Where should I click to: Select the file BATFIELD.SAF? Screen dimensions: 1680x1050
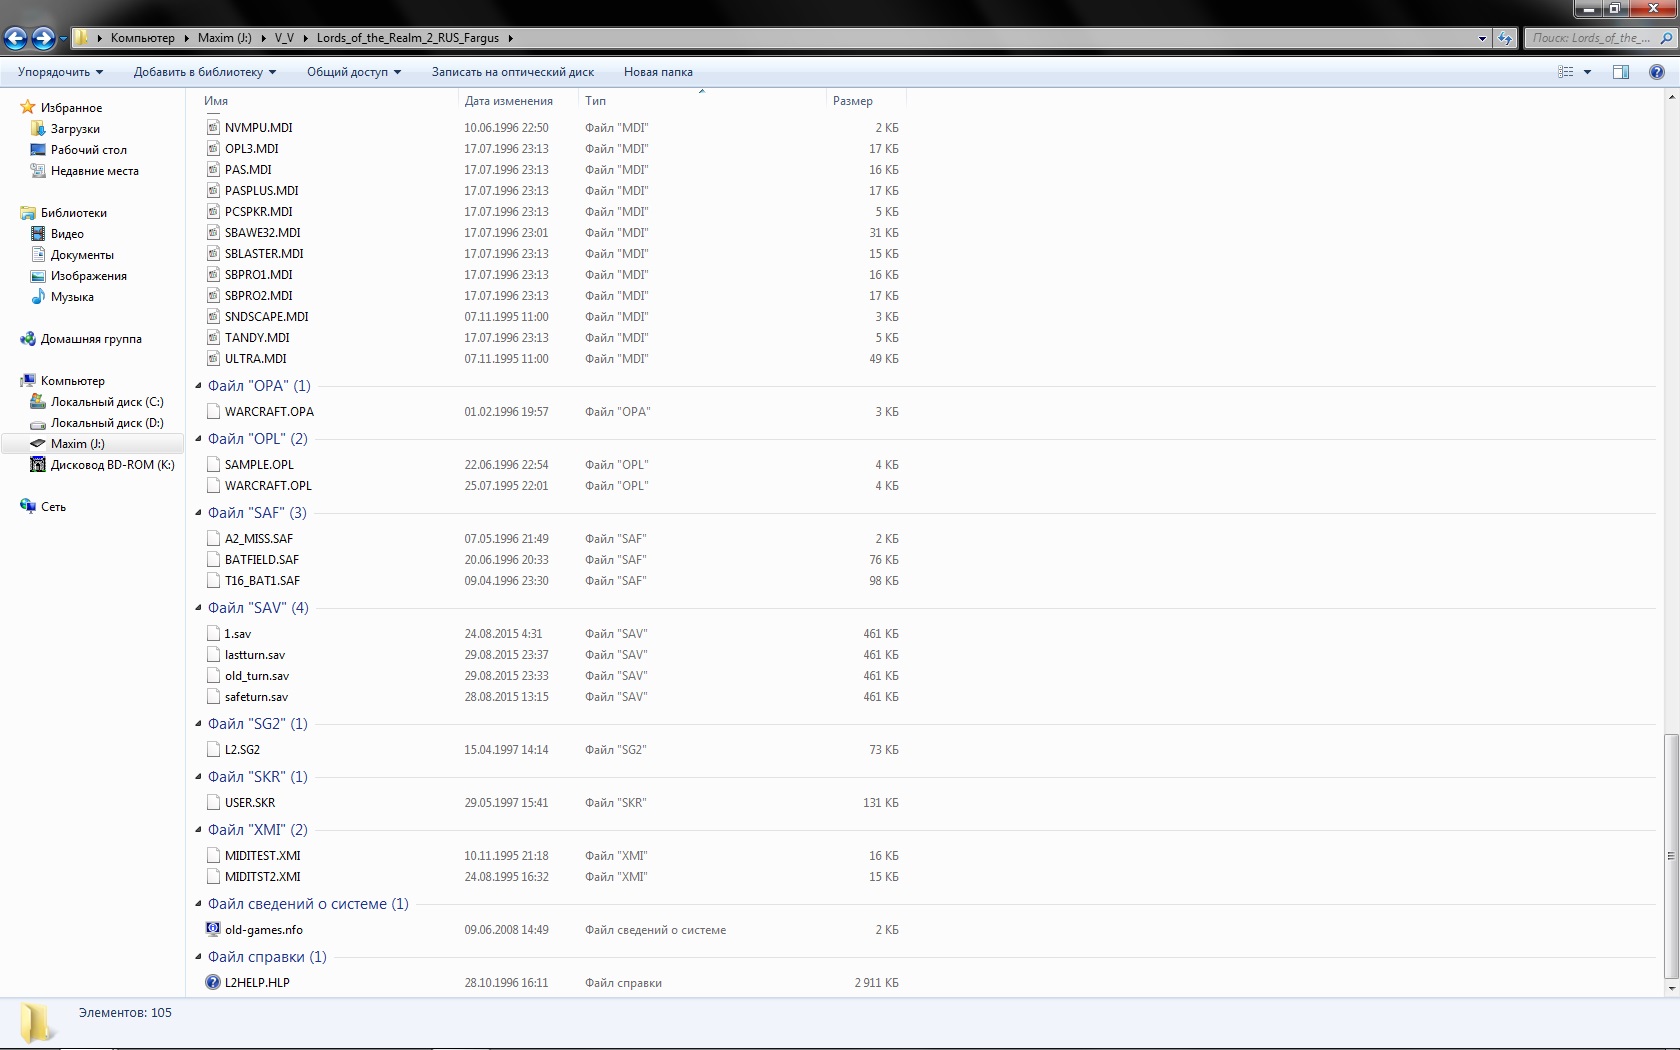(x=262, y=559)
